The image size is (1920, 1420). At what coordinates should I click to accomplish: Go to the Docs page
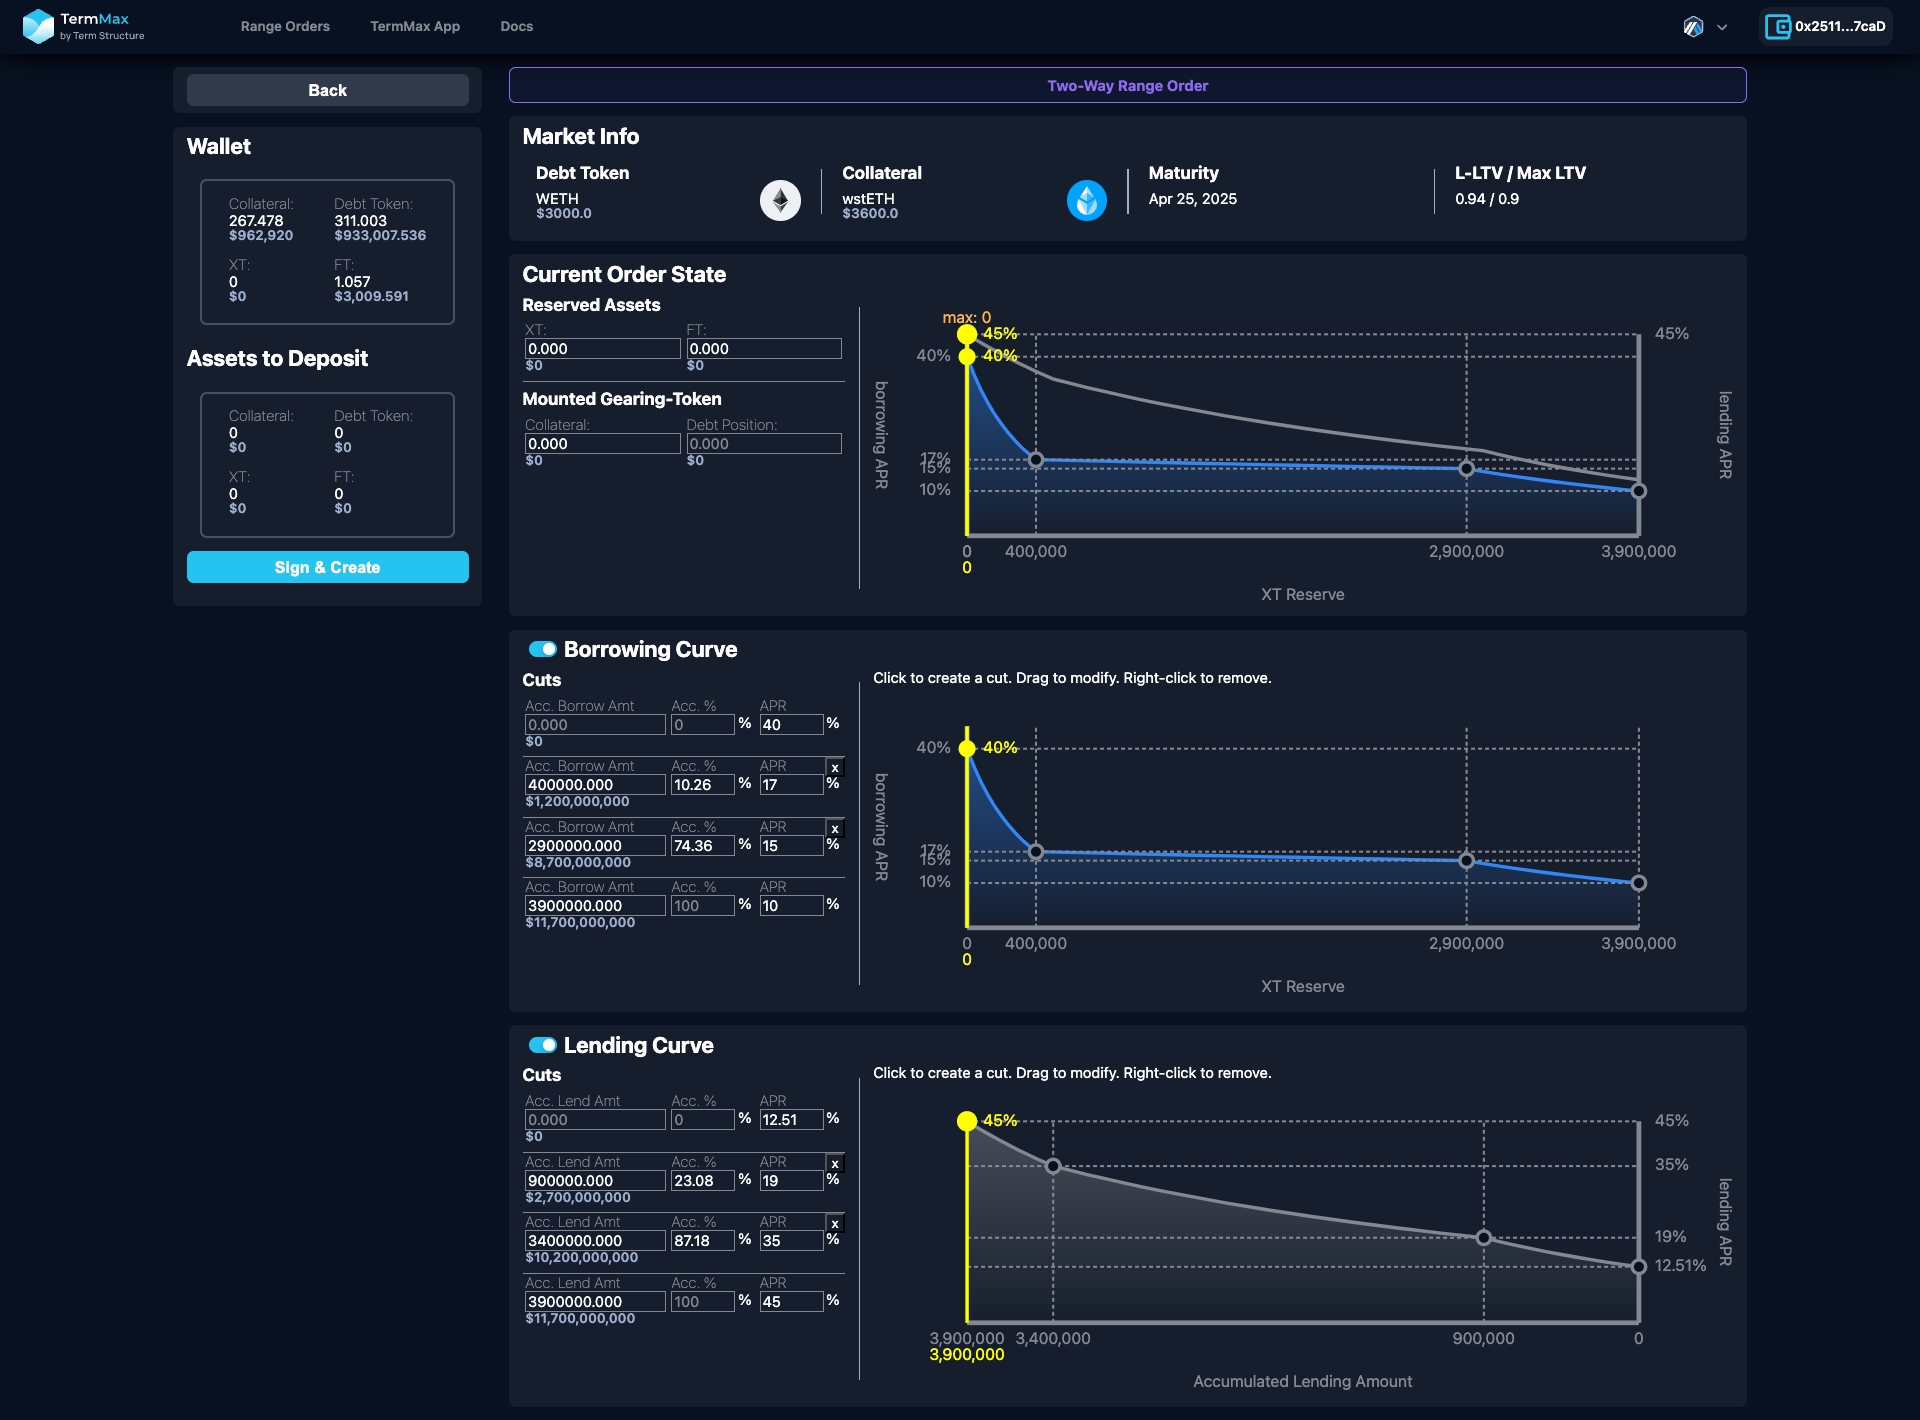pyautogui.click(x=516, y=26)
